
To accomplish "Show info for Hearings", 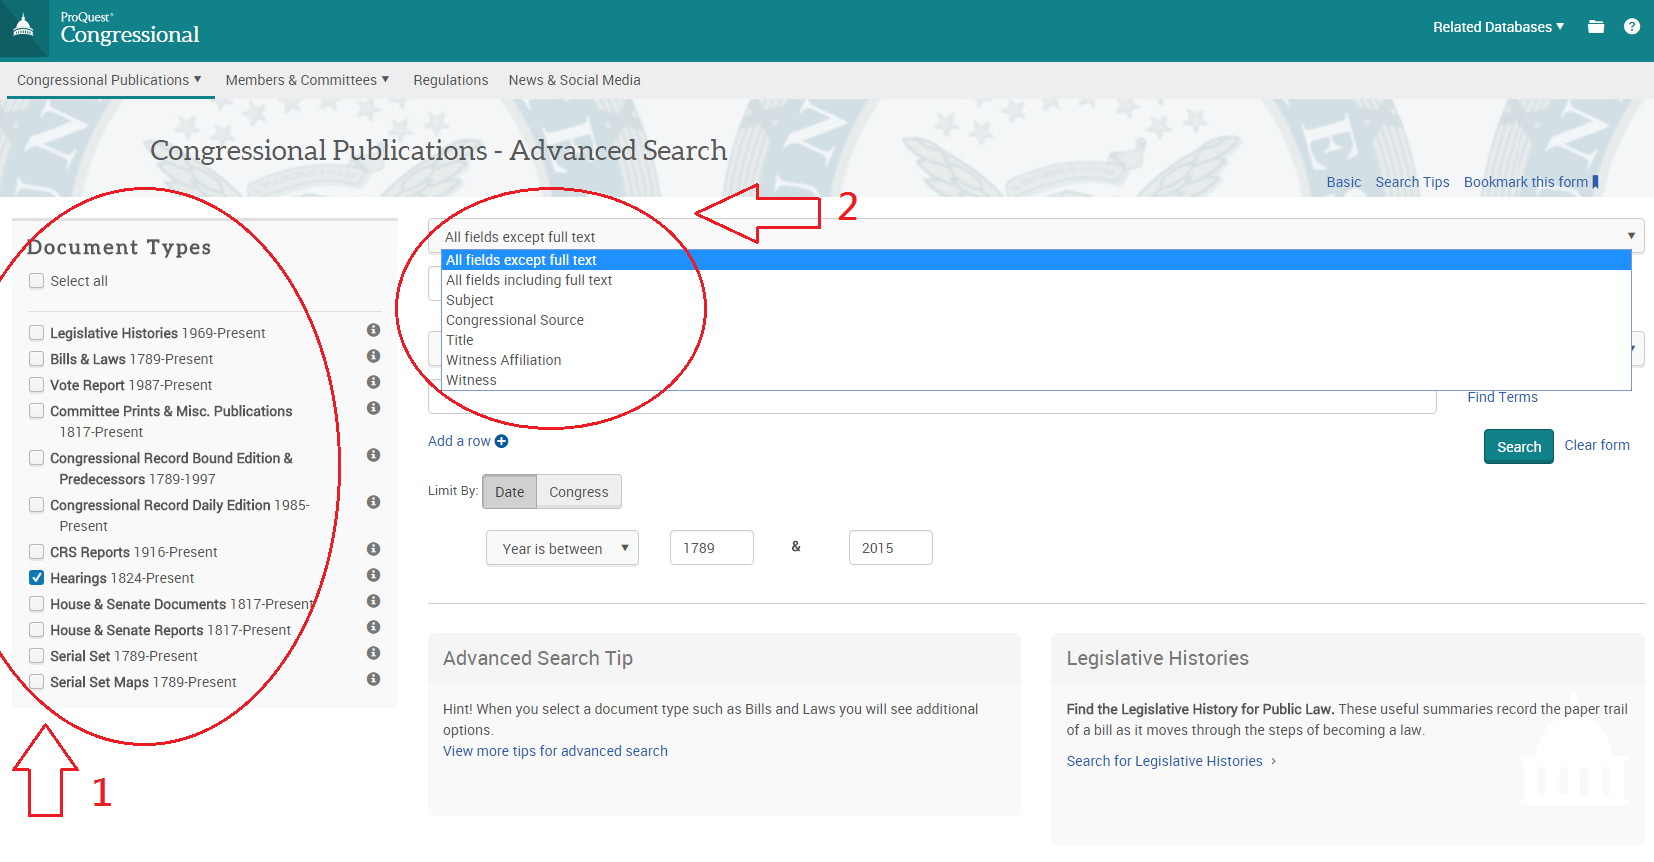I will [373, 575].
